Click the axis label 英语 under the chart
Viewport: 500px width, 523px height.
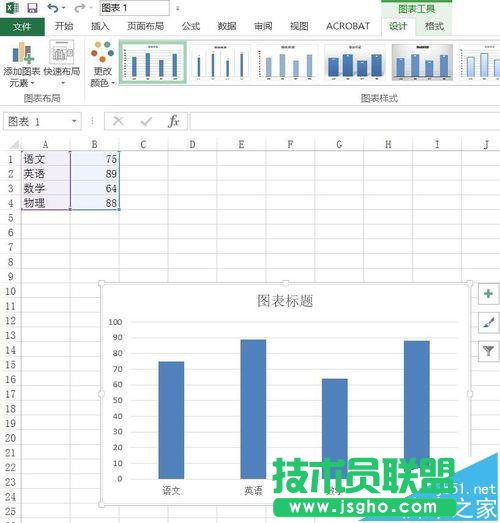point(253,490)
